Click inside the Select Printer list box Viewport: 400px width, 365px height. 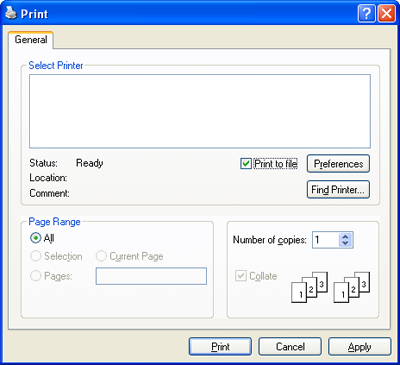[x=200, y=111]
